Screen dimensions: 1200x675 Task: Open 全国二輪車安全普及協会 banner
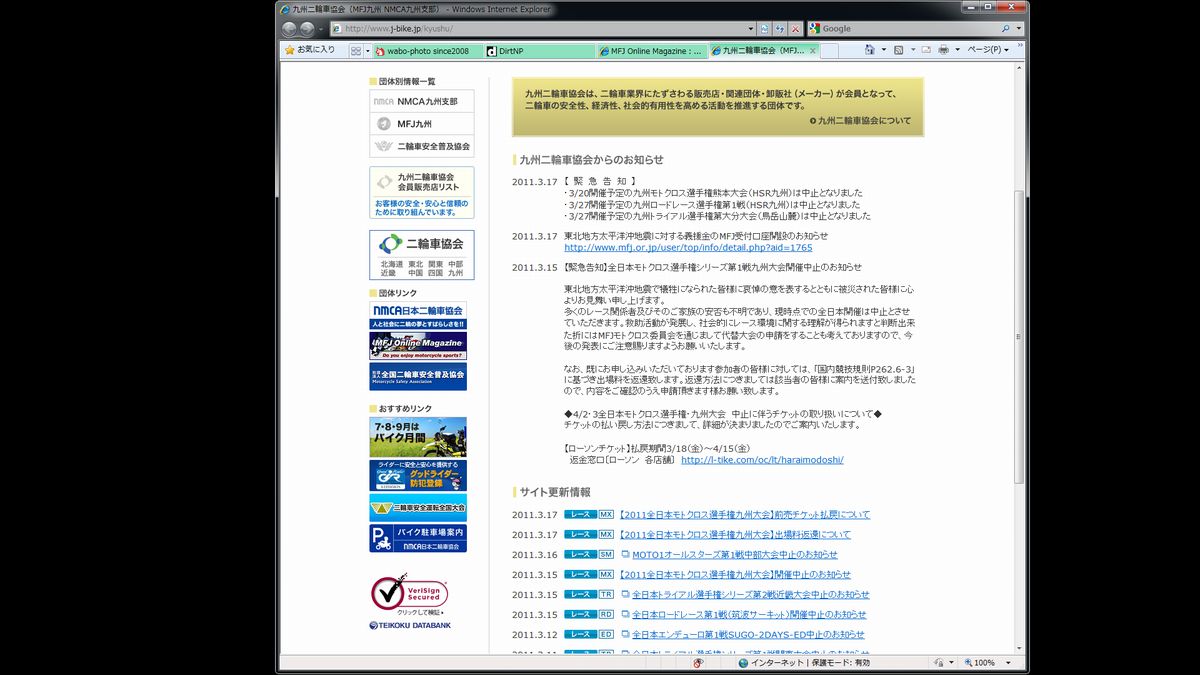(x=418, y=377)
